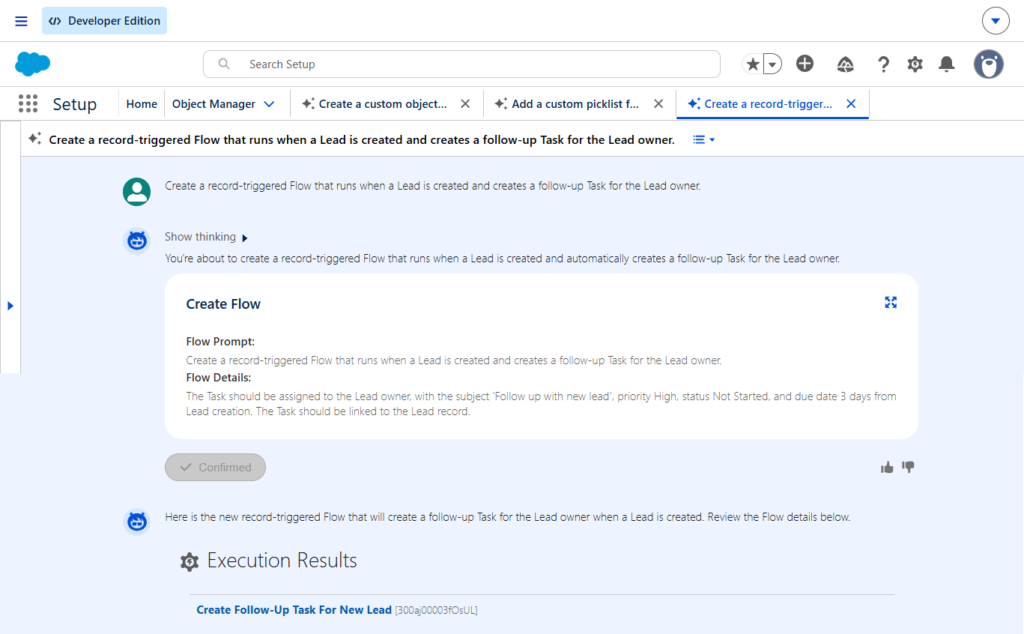1024x634 pixels.
Task: Close the 'Add a custom picklist f...' tab
Action: click(x=658, y=104)
